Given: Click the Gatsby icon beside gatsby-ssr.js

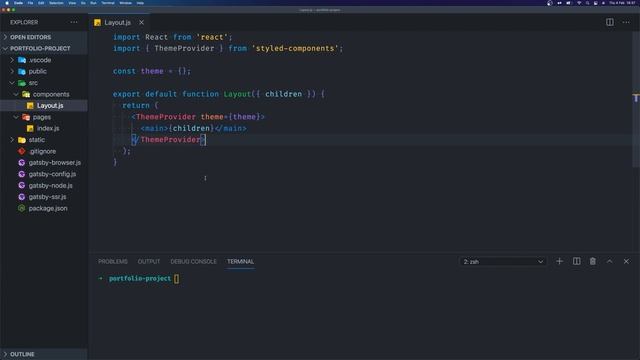Looking at the screenshot, I should 22,197.
